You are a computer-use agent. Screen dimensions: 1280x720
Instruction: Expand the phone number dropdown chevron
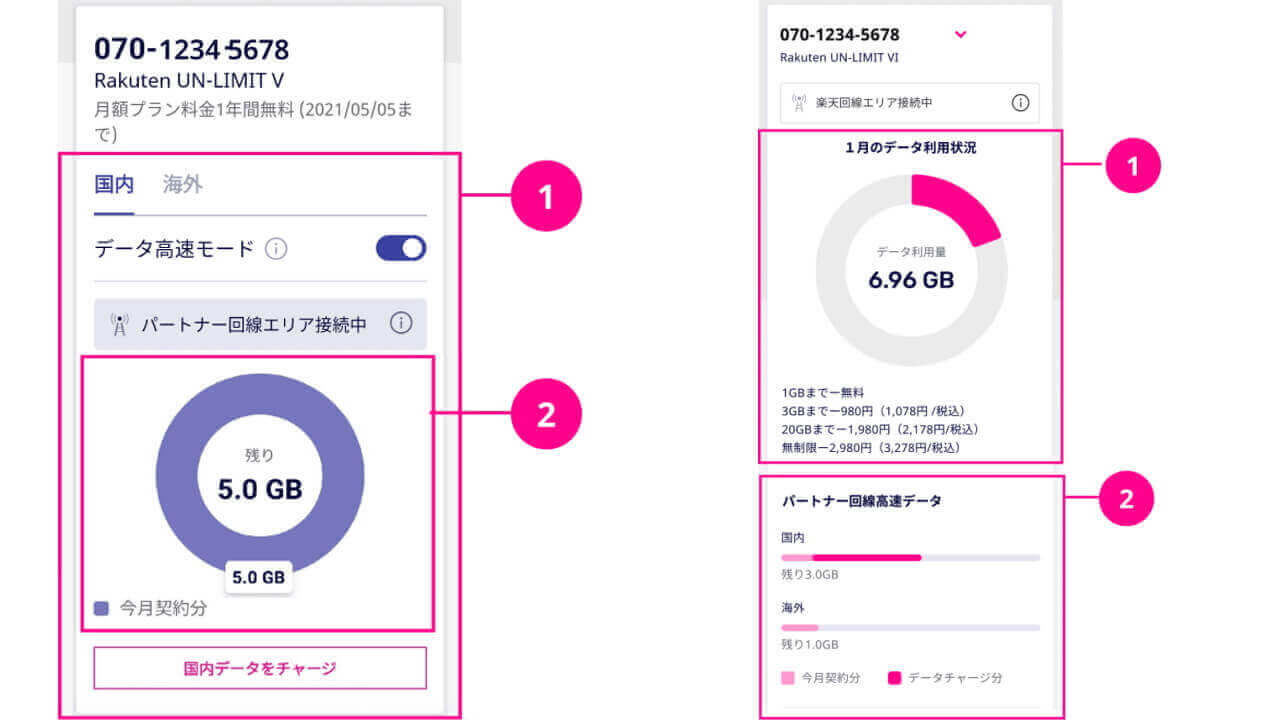[x=960, y=33]
